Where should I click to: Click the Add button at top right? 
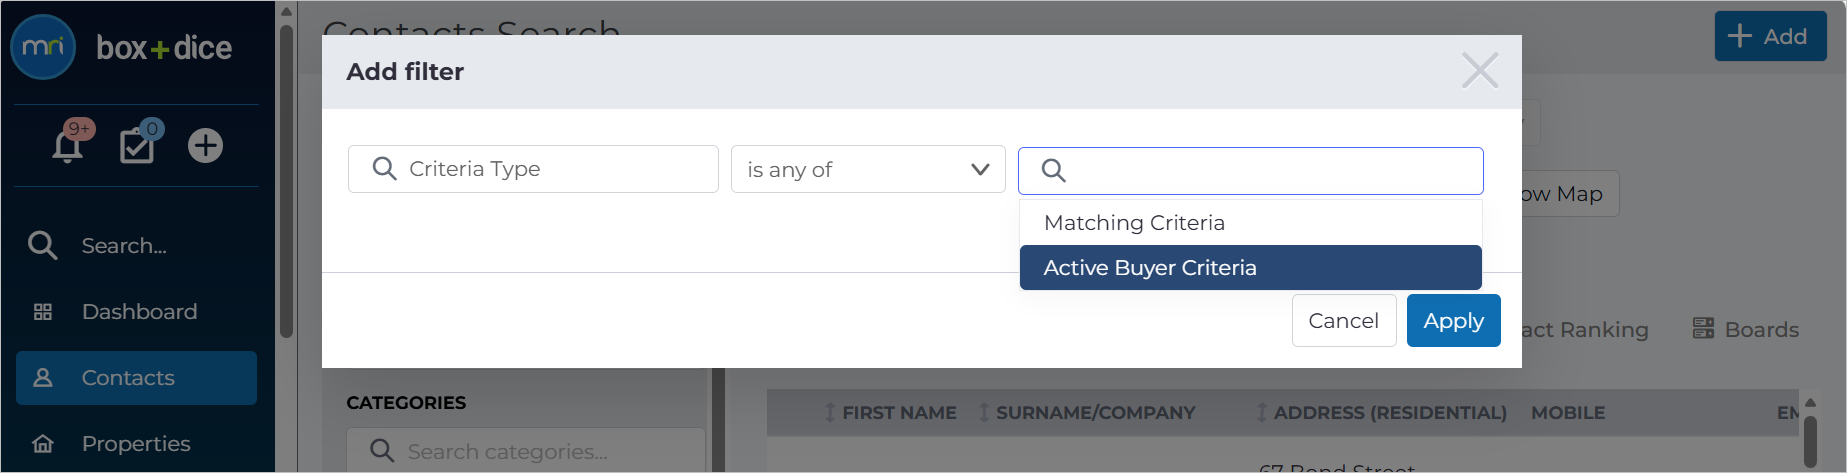[x=1770, y=36]
